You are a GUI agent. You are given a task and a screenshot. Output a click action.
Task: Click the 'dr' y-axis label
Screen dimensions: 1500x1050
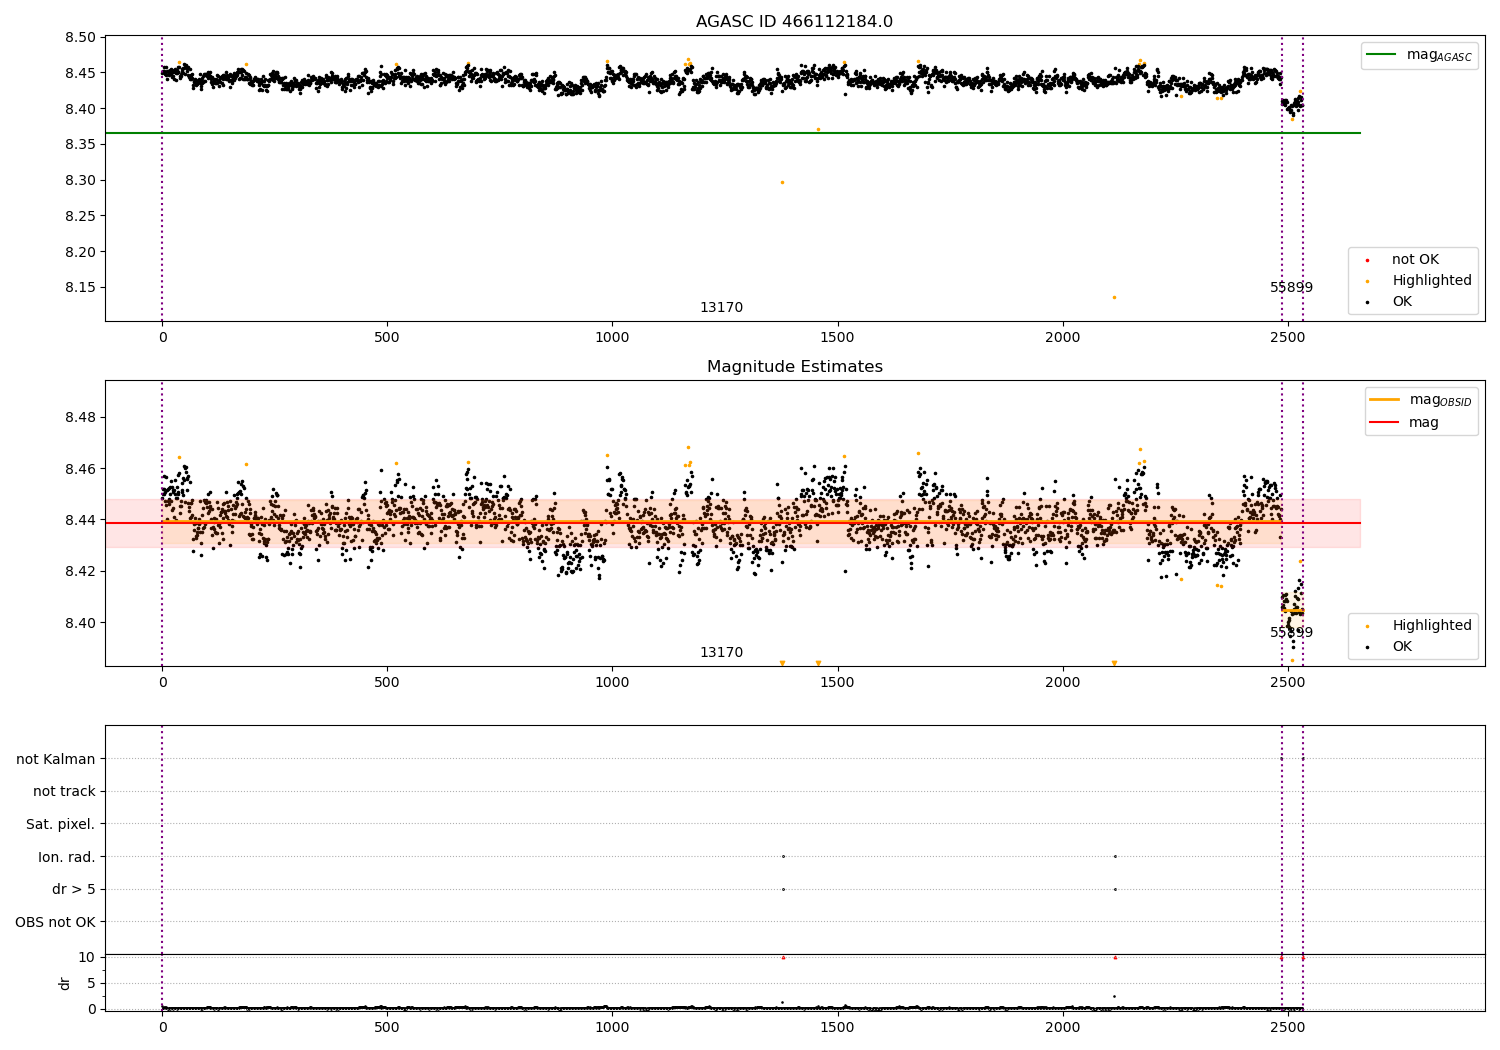pyautogui.click(x=65, y=983)
